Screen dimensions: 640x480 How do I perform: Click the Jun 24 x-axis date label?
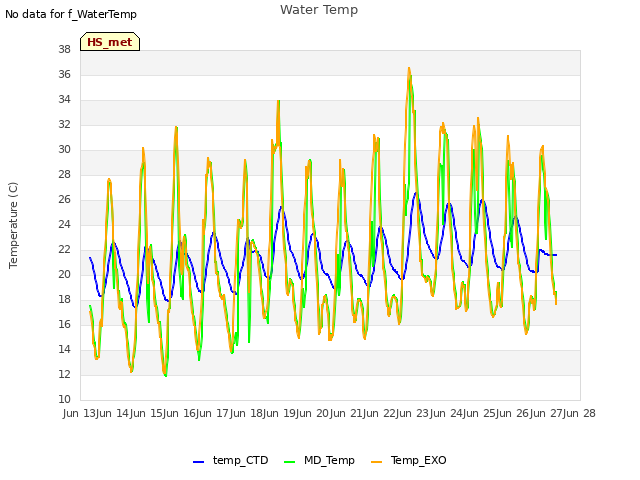pyautogui.click(x=447, y=413)
